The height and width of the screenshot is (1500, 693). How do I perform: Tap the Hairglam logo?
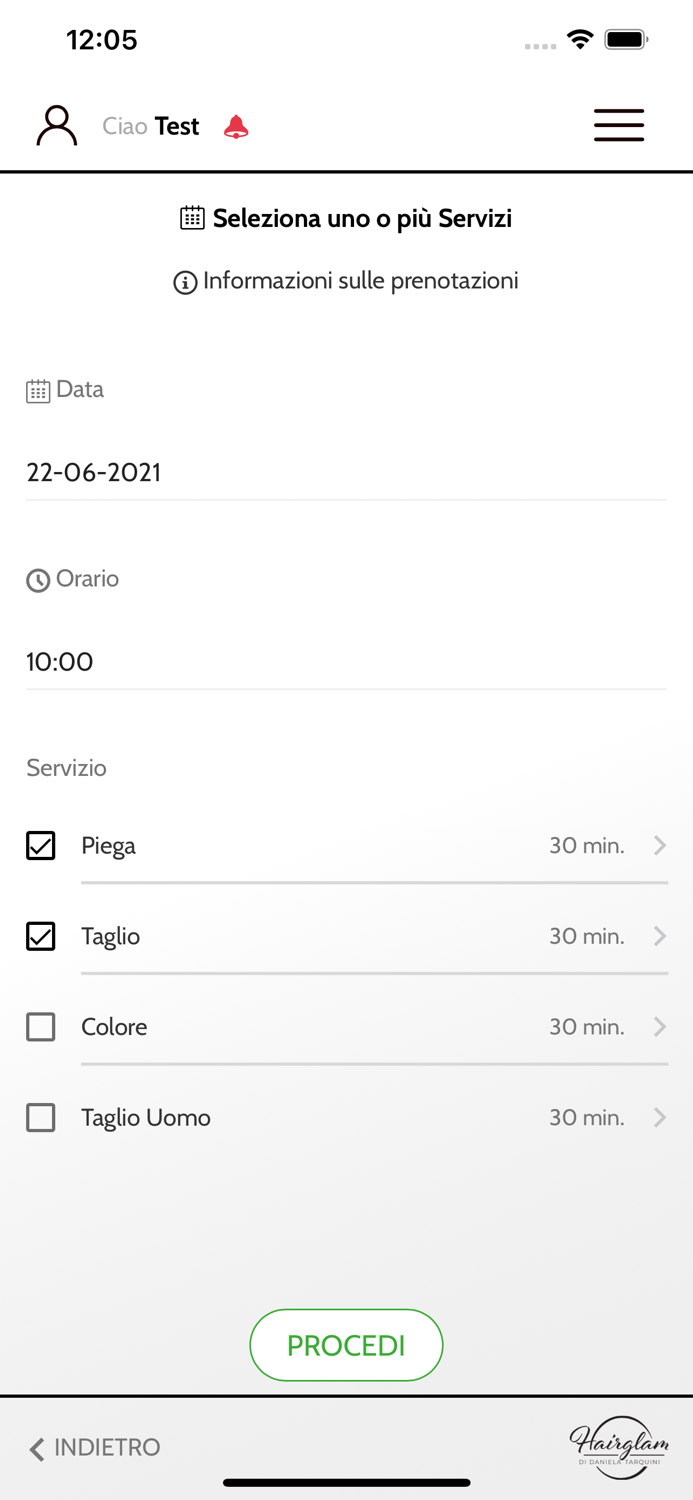tap(619, 1447)
